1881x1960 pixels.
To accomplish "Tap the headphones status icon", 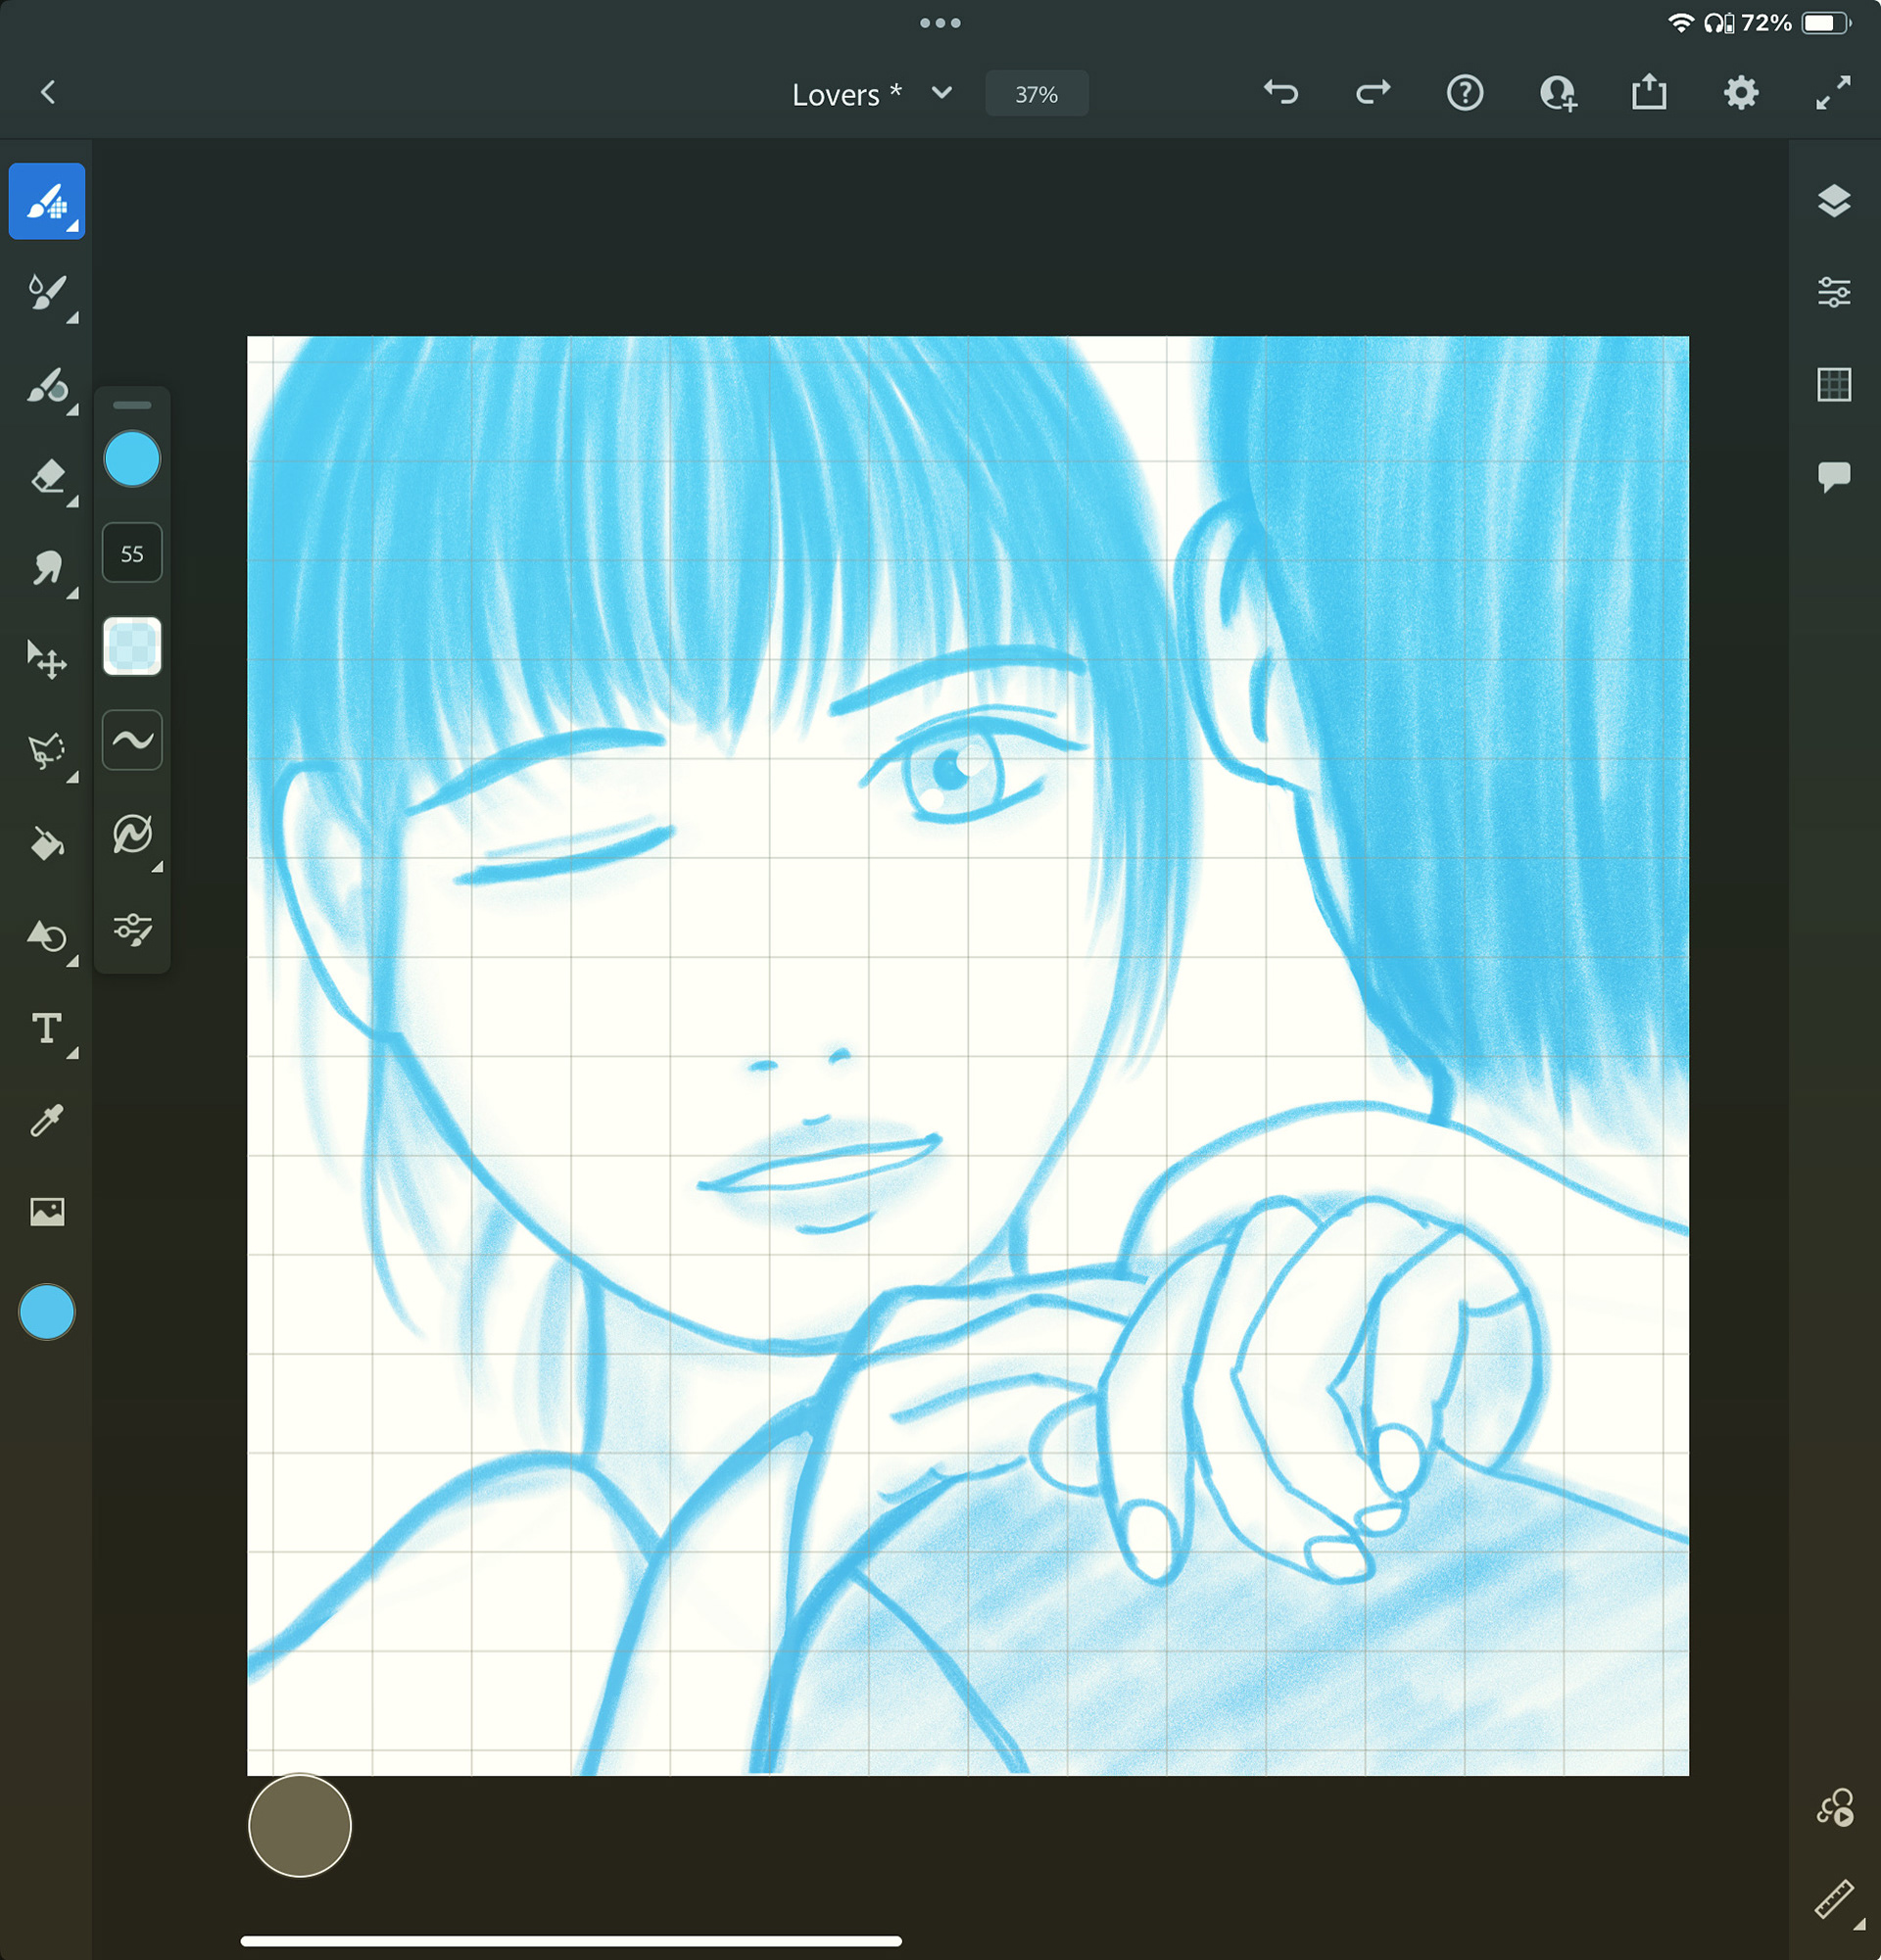I will pyautogui.click(x=1719, y=22).
